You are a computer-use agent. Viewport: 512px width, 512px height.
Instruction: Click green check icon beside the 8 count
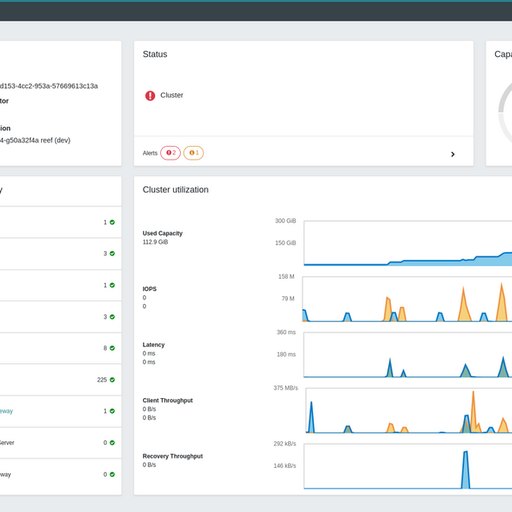click(112, 348)
